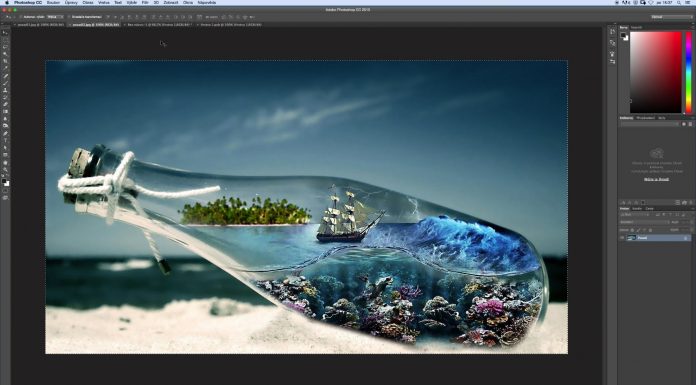Toggle lock position in Layers panel

tap(645, 230)
